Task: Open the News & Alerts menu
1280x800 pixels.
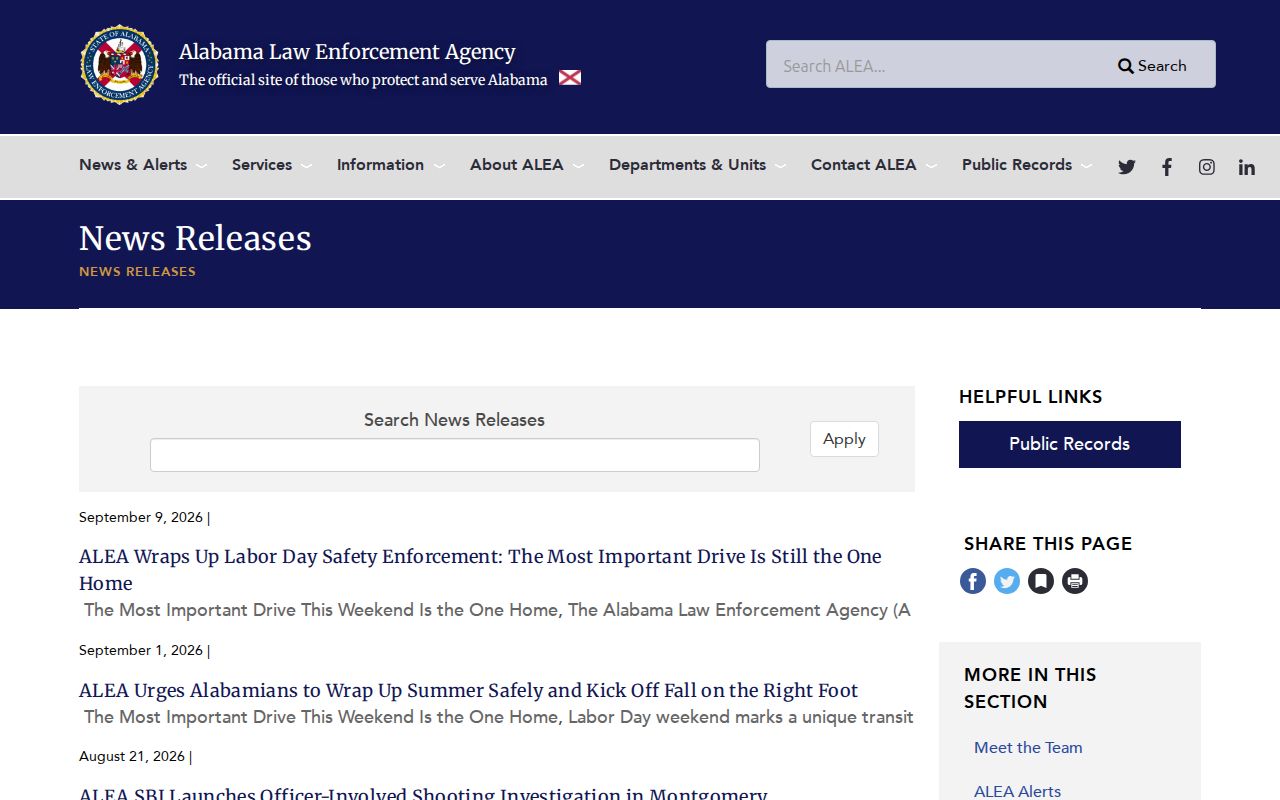Action: 133,165
